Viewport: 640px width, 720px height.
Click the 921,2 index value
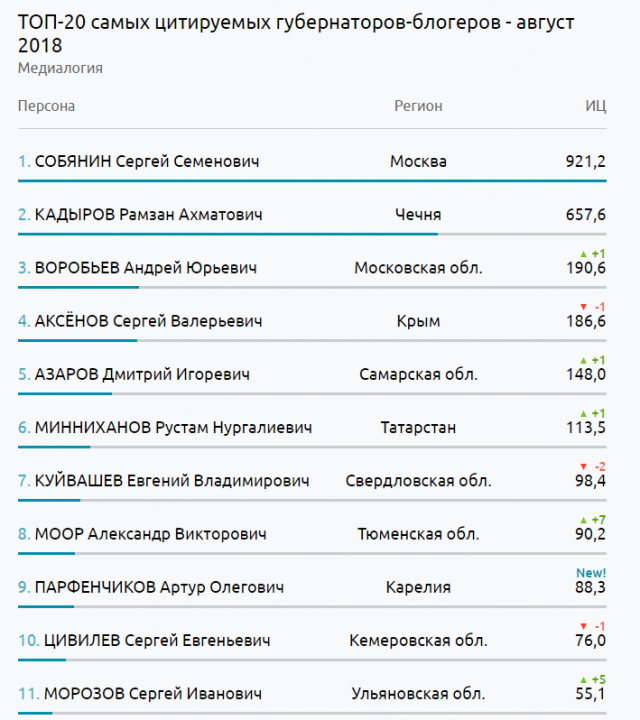click(585, 161)
